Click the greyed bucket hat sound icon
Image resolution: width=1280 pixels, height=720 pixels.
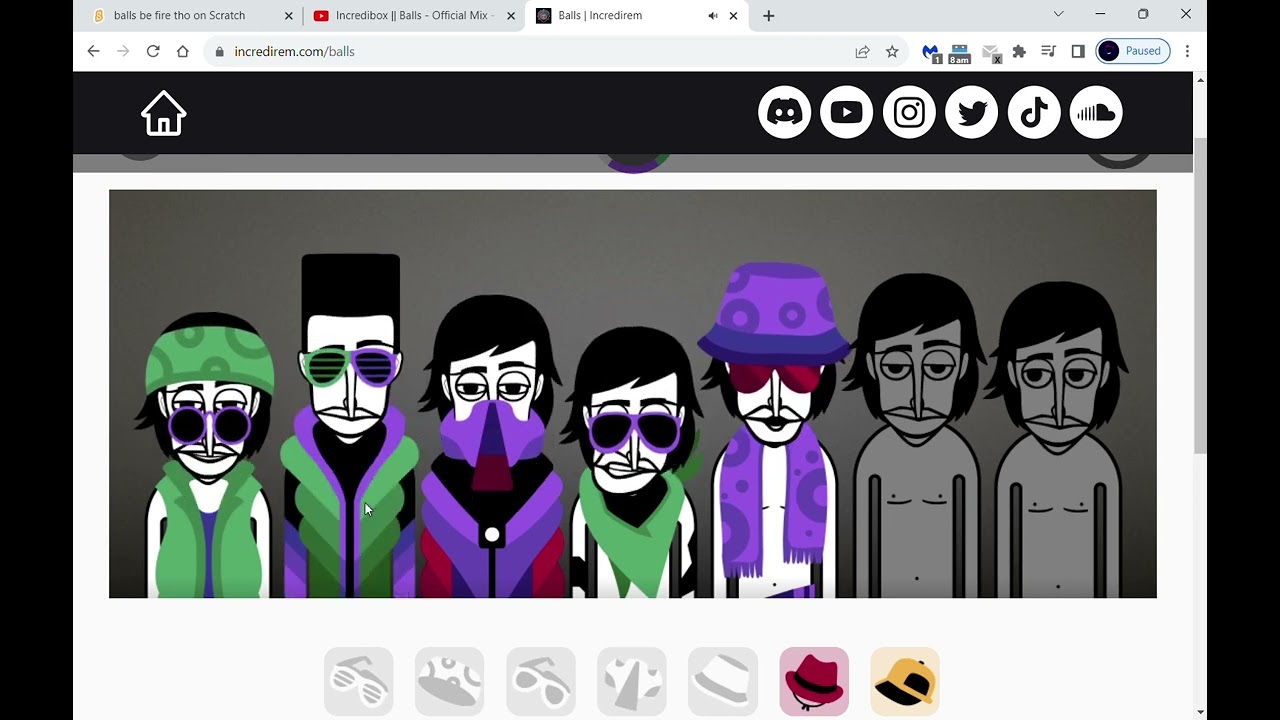pyautogui.click(x=723, y=681)
